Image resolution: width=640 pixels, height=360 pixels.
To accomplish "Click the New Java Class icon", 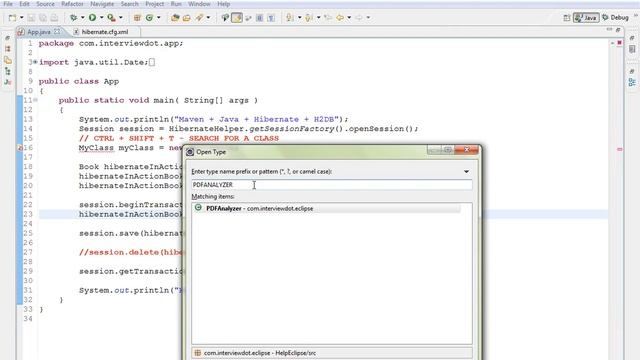I will (149, 18).
